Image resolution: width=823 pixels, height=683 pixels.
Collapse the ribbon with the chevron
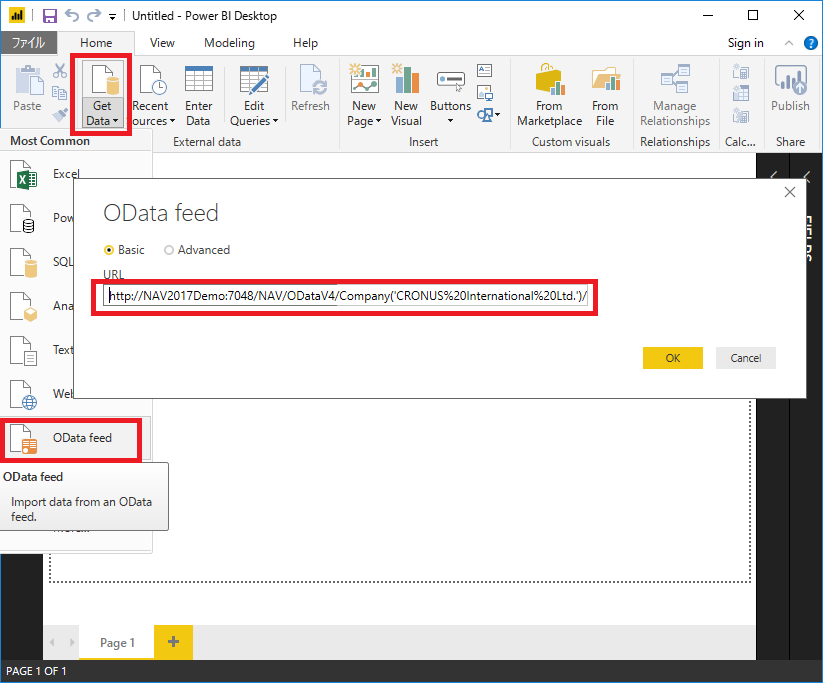pyautogui.click(x=788, y=43)
